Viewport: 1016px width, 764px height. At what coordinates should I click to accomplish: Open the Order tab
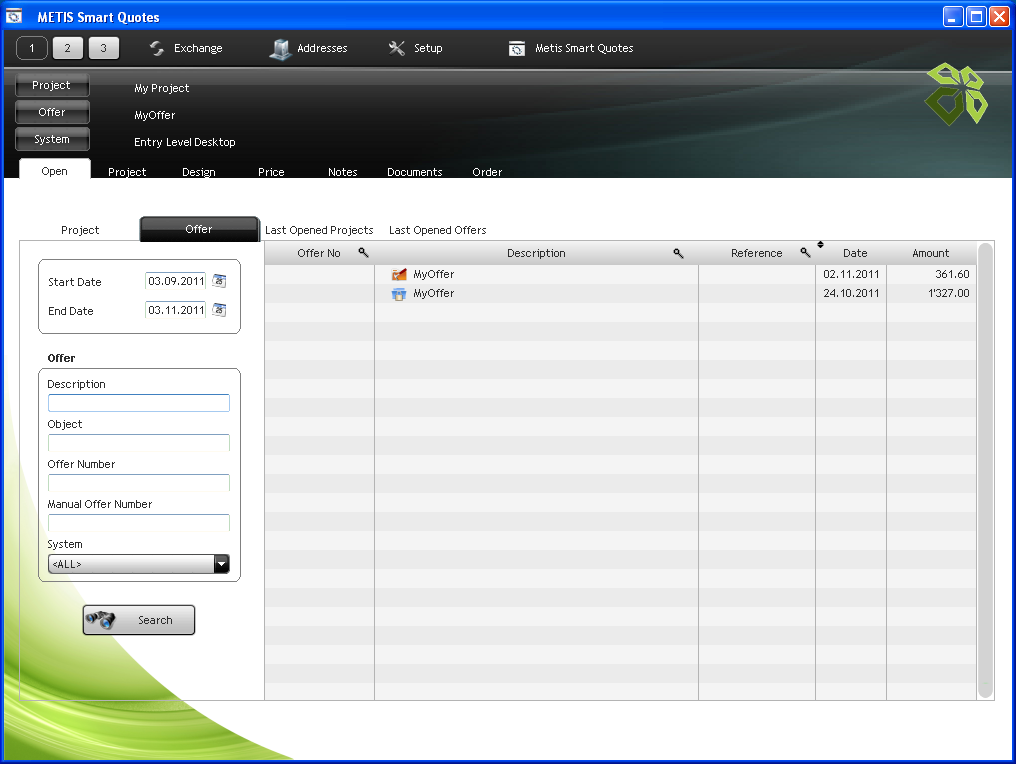(487, 172)
